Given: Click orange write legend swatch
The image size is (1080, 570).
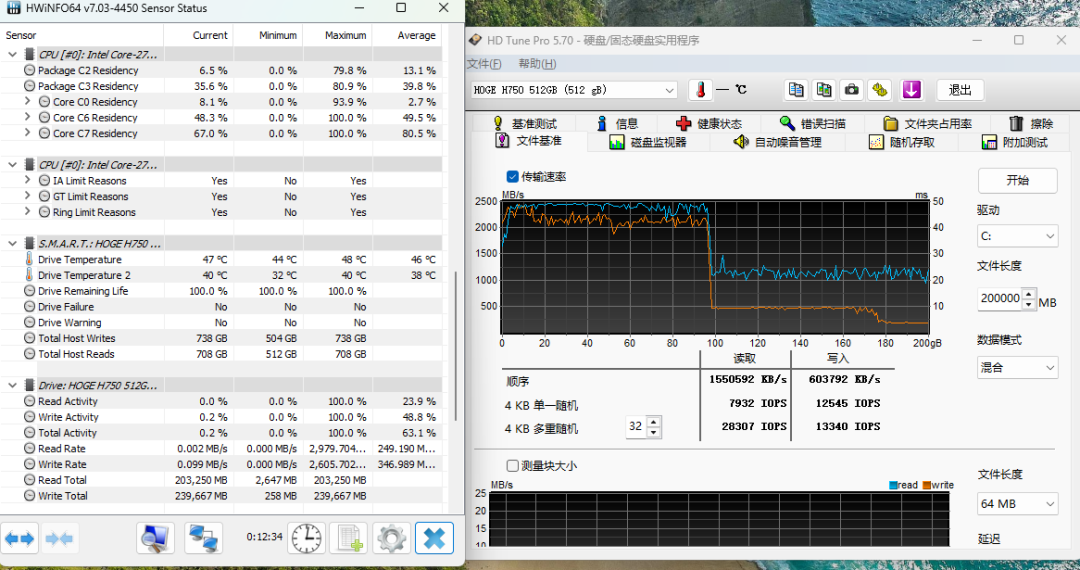Looking at the screenshot, I should [x=926, y=485].
